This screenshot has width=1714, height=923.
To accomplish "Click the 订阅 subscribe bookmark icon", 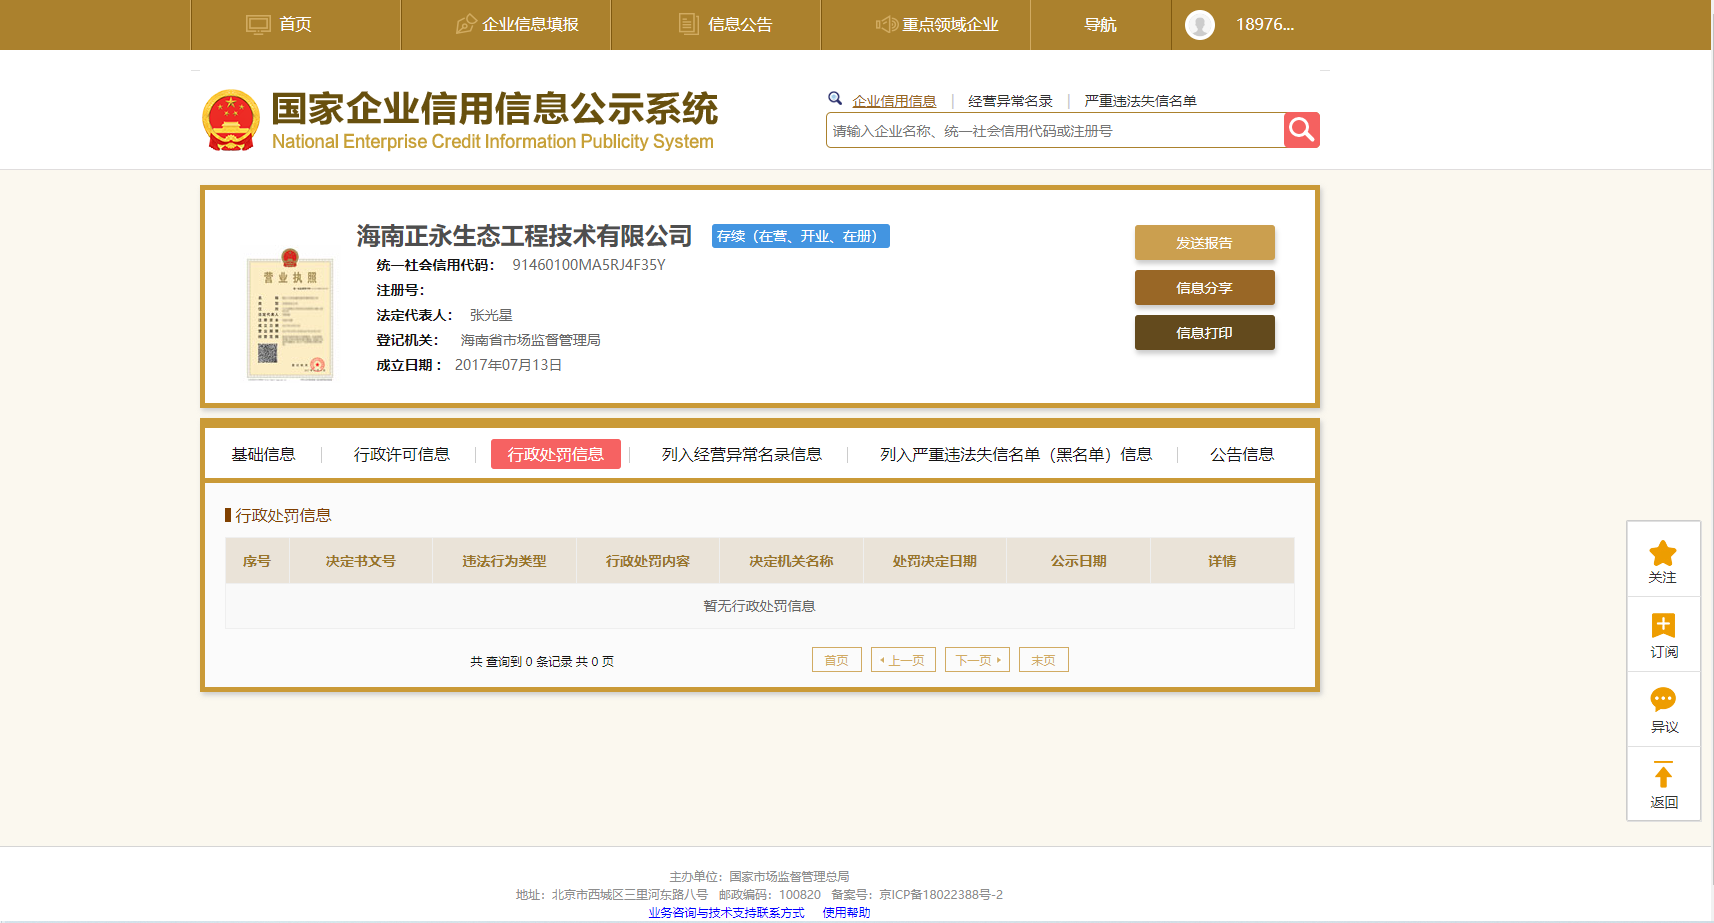I will [x=1663, y=627].
